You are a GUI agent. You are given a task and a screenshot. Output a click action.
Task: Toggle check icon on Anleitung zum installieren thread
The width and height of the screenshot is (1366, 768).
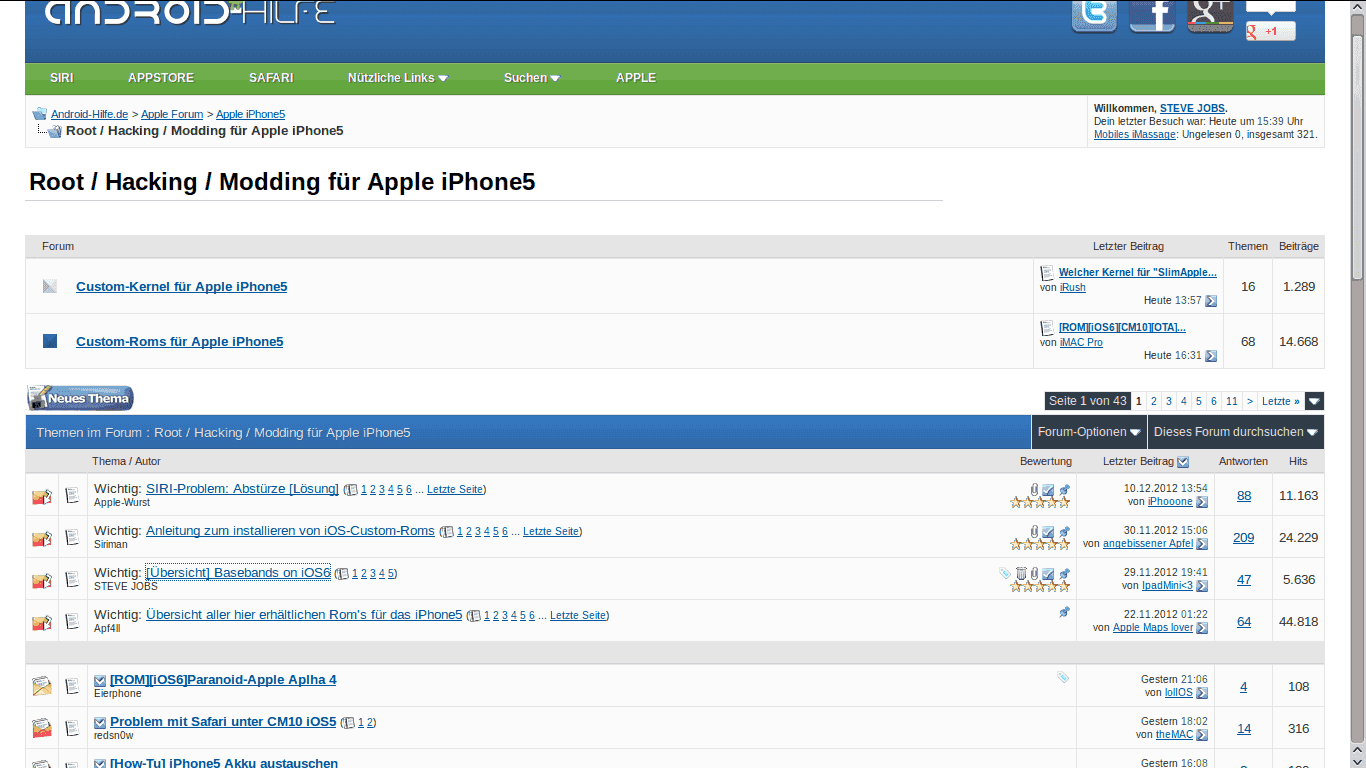(1048, 532)
